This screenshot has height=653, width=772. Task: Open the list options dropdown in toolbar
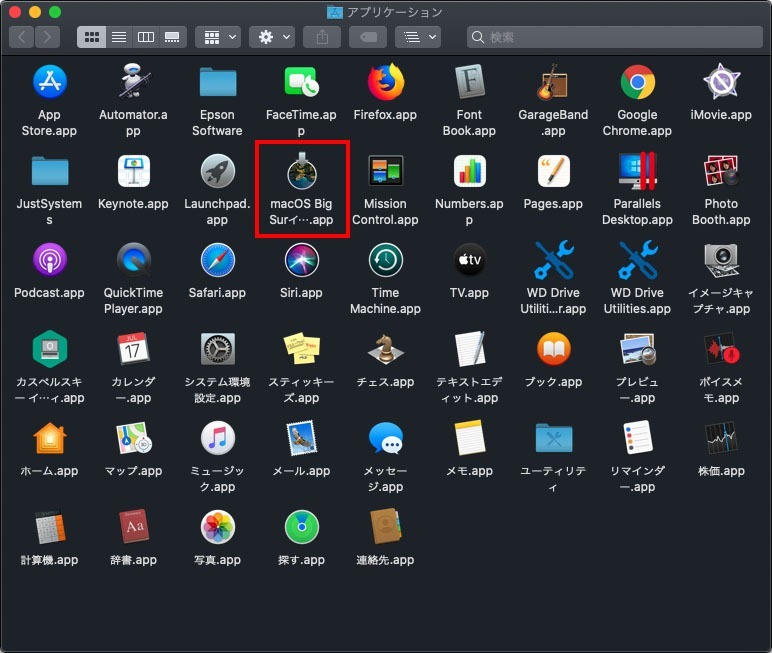coord(418,37)
